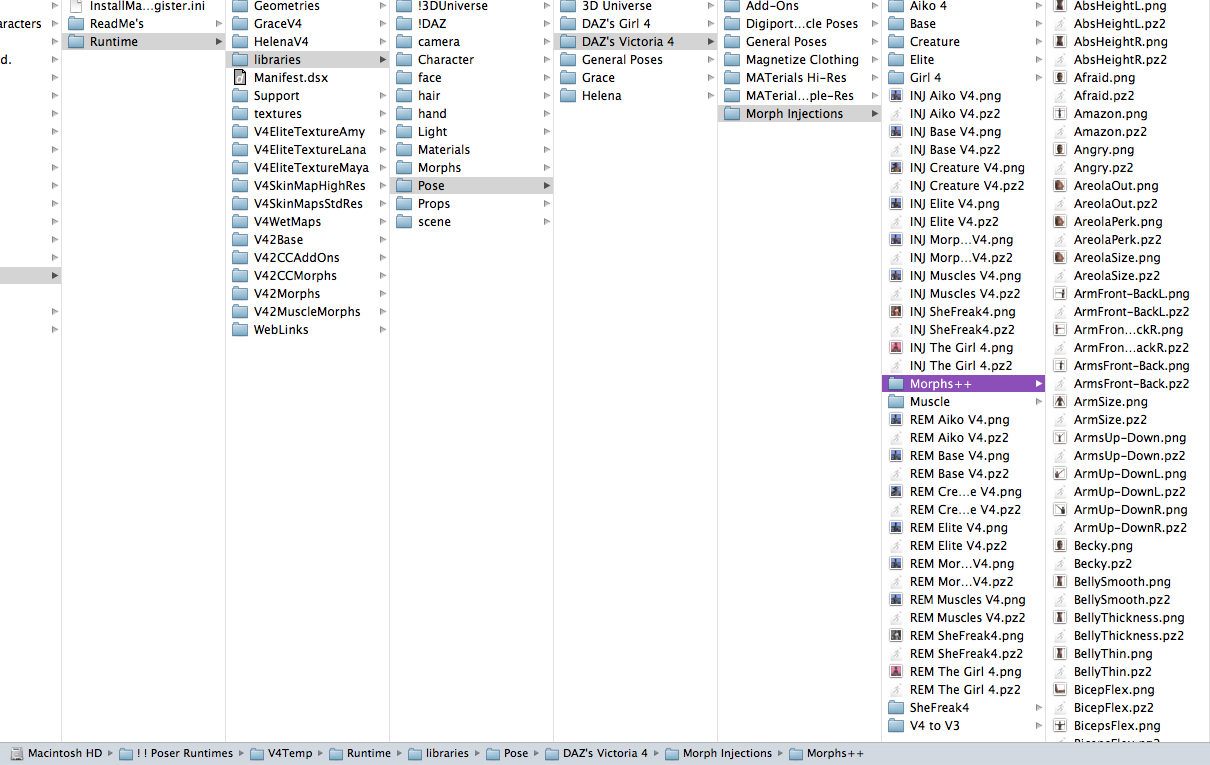The image size is (1210, 765).
Task: Expand the V4 to V3 folder arrow
Action: pos(1039,726)
